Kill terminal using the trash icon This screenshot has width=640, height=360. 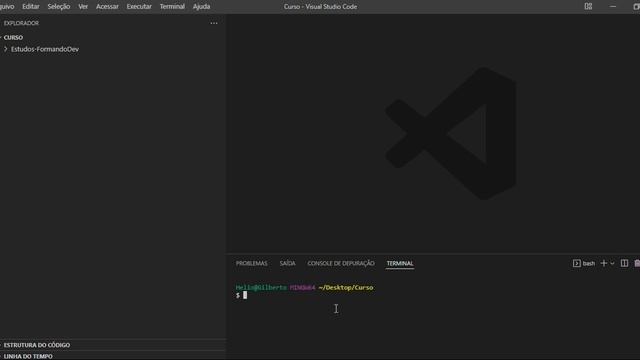pos(637,263)
